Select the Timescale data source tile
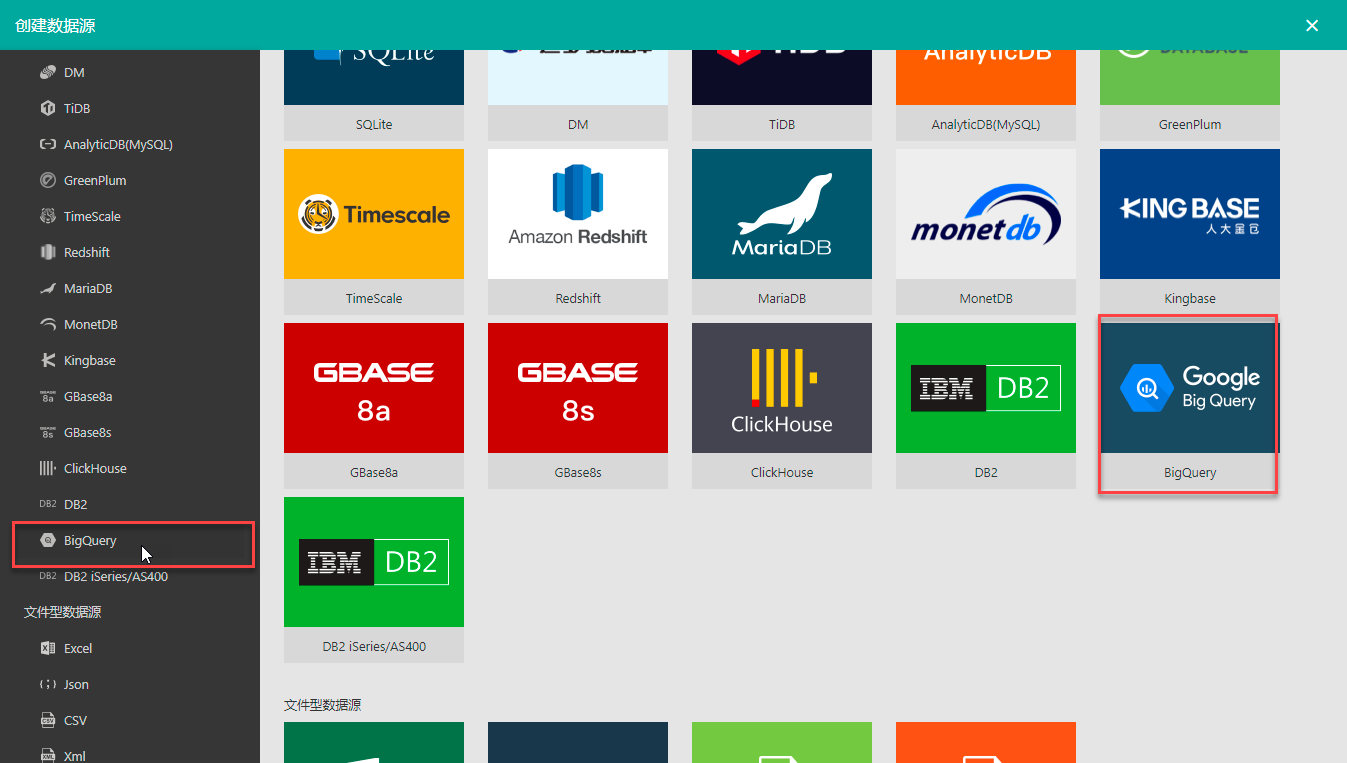The height and width of the screenshot is (763, 1347). pos(374,232)
